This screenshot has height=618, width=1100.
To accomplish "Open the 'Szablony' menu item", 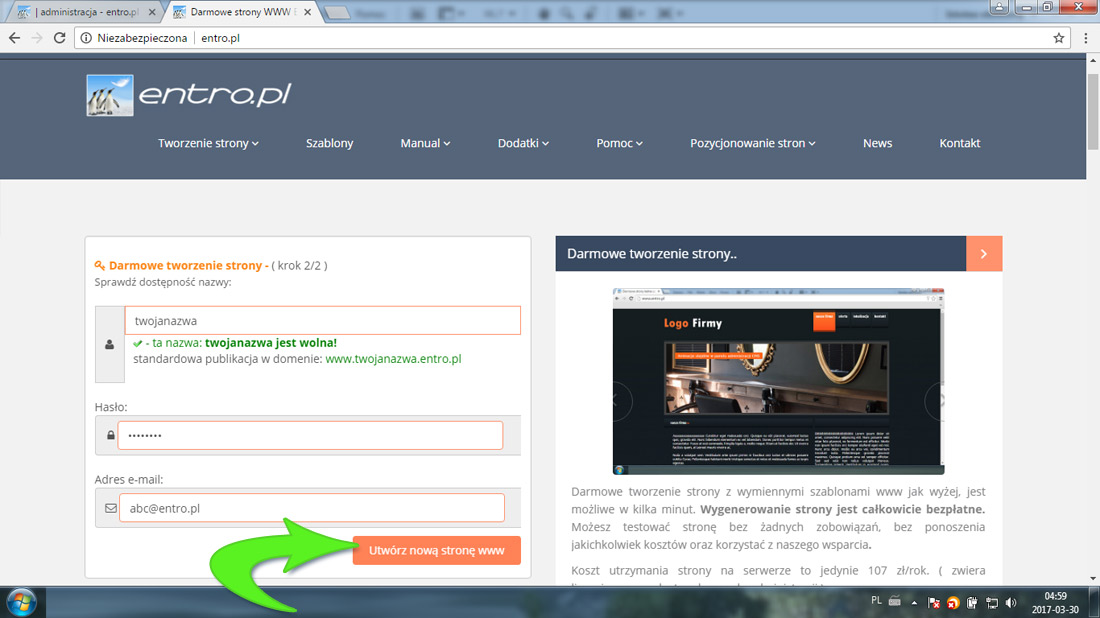I will (x=330, y=143).
